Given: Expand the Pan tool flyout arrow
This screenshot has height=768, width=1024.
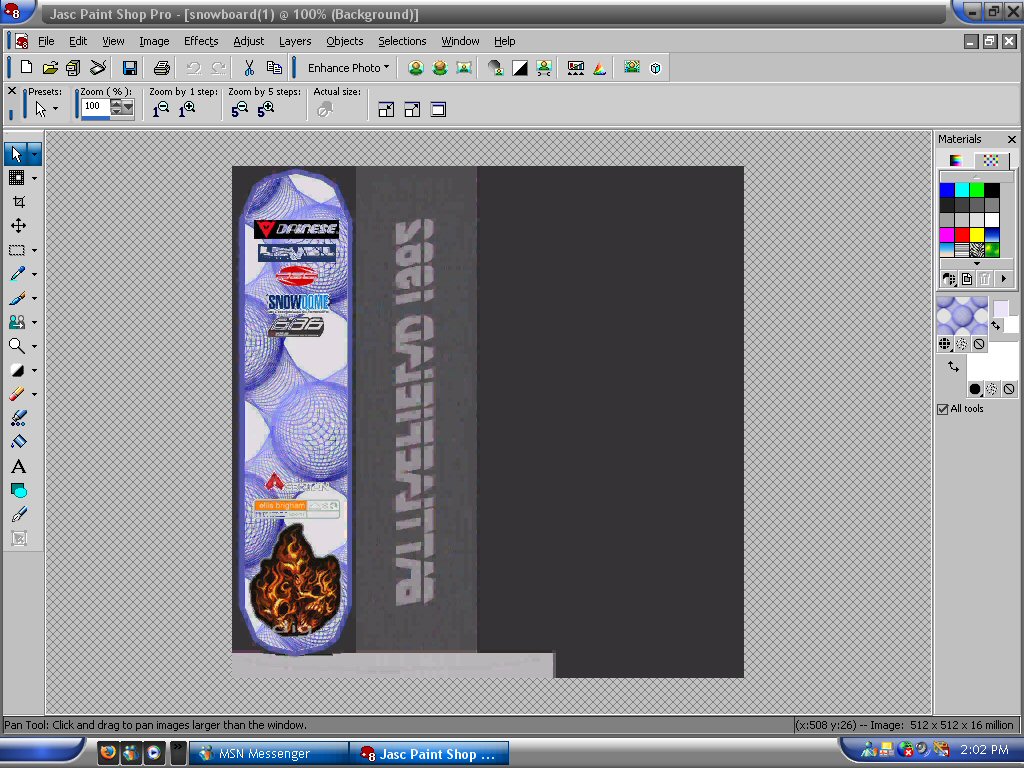Looking at the screenshot, I should [35, 154].
